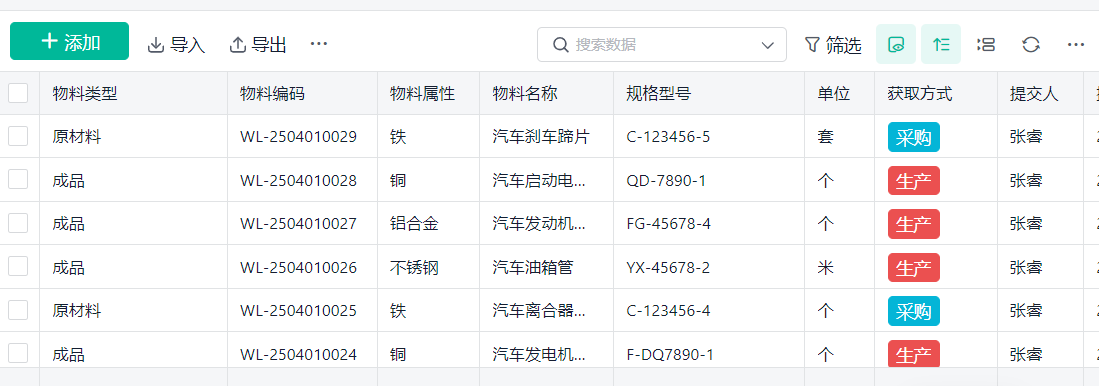1099x386 pixels.
Task: Click the green 添加 button
Action: (x=69, y=41)
